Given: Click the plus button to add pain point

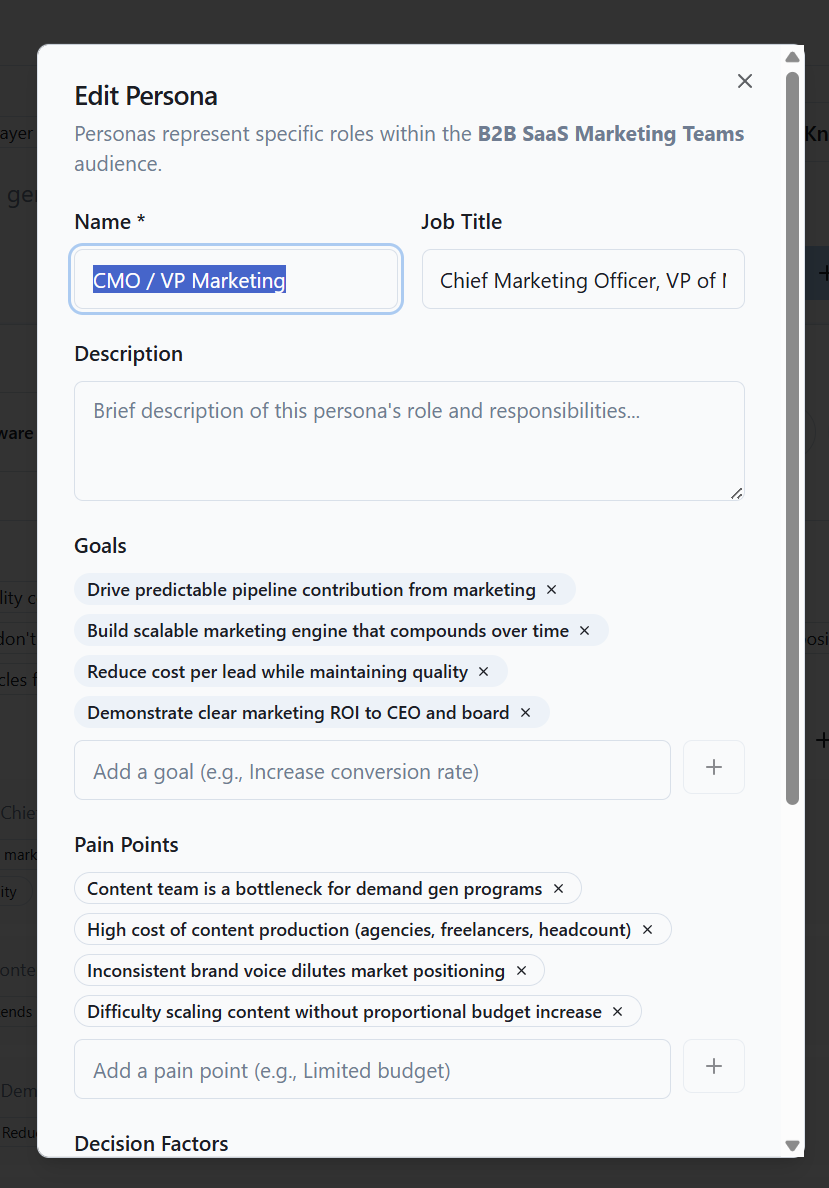Looking at the screenshot, I should tap(713, 1066).
